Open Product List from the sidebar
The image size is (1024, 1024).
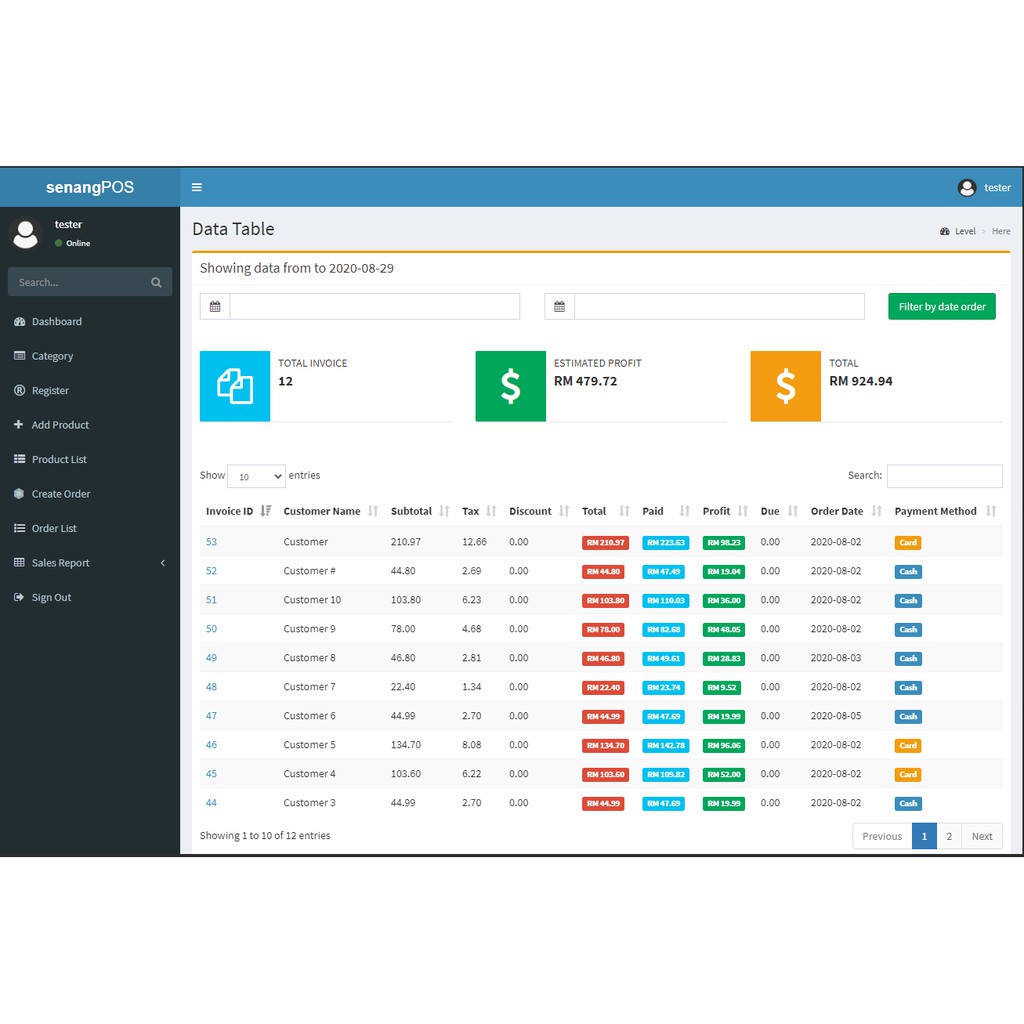59,460
